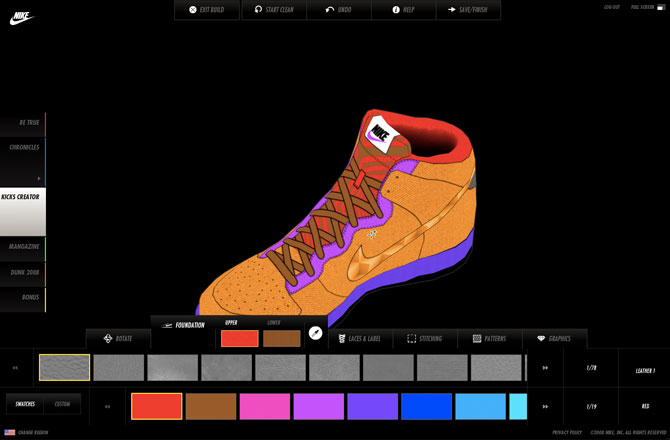Select the second gray texture thumbnail
Image resolution: width=670 pixels, height=440 pixels.
point(119,367)
